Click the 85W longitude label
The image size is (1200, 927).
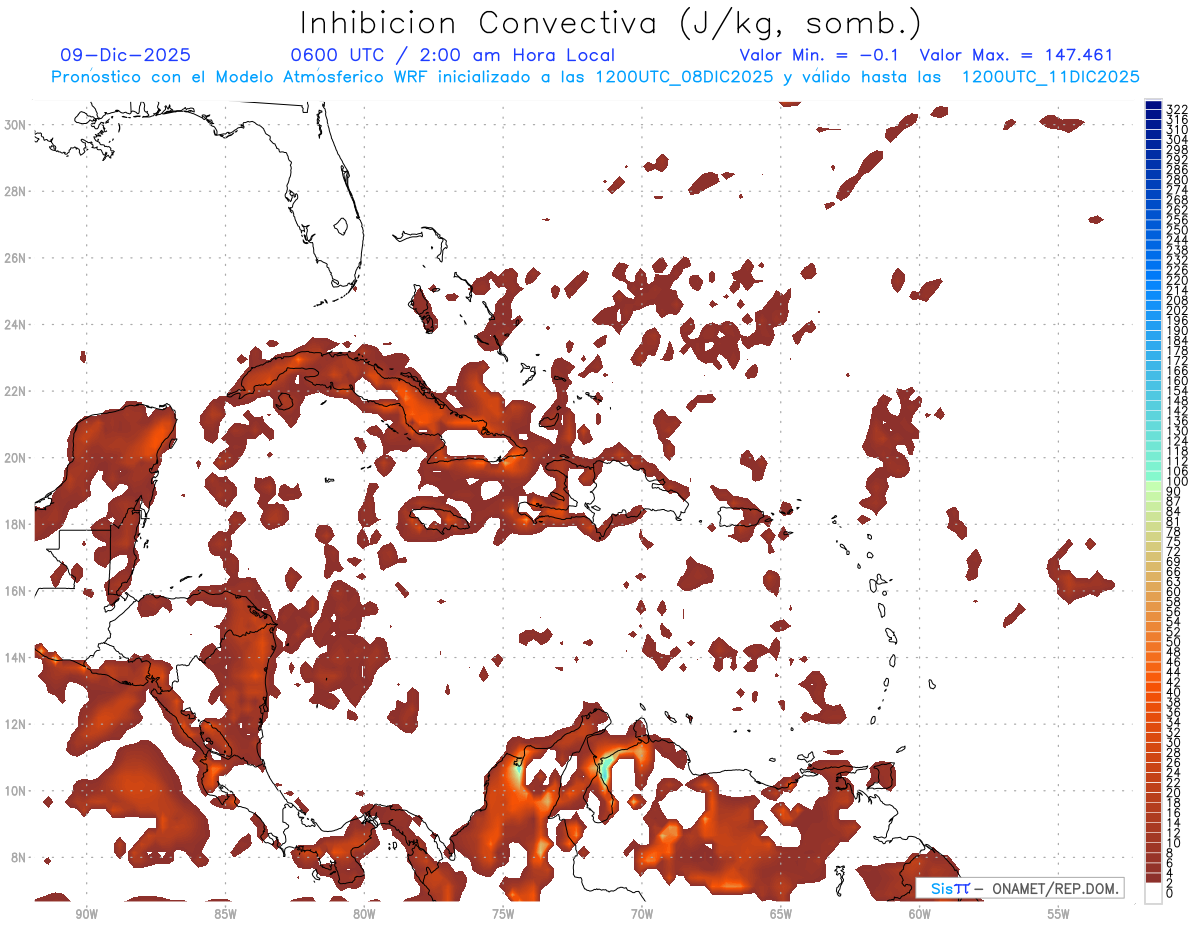[x=225, y=914]
